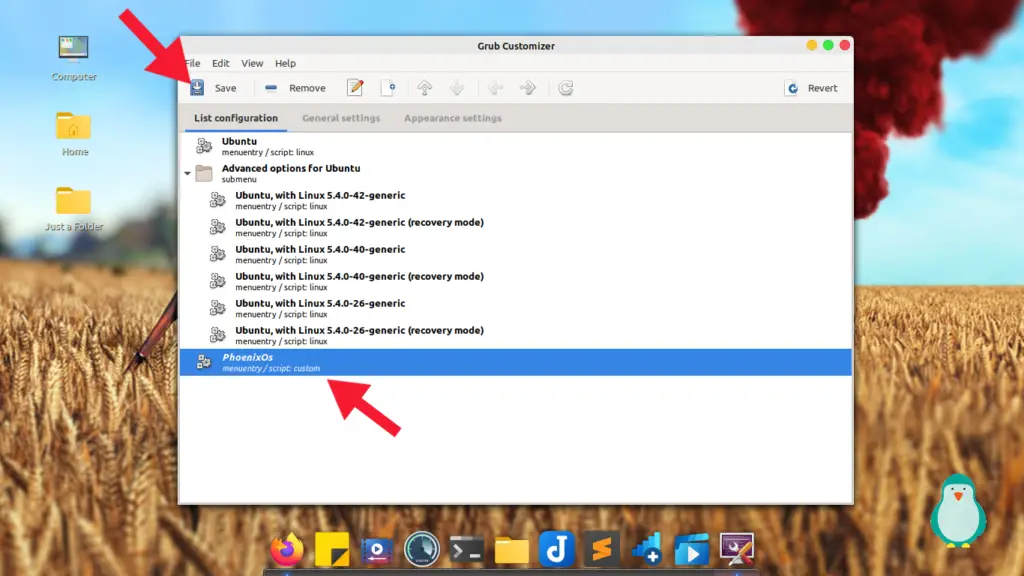Click the left arrow icon in the toolbar
This screenshot has width=1024, height=576.
pyautogui.click(x=495, y=88)
